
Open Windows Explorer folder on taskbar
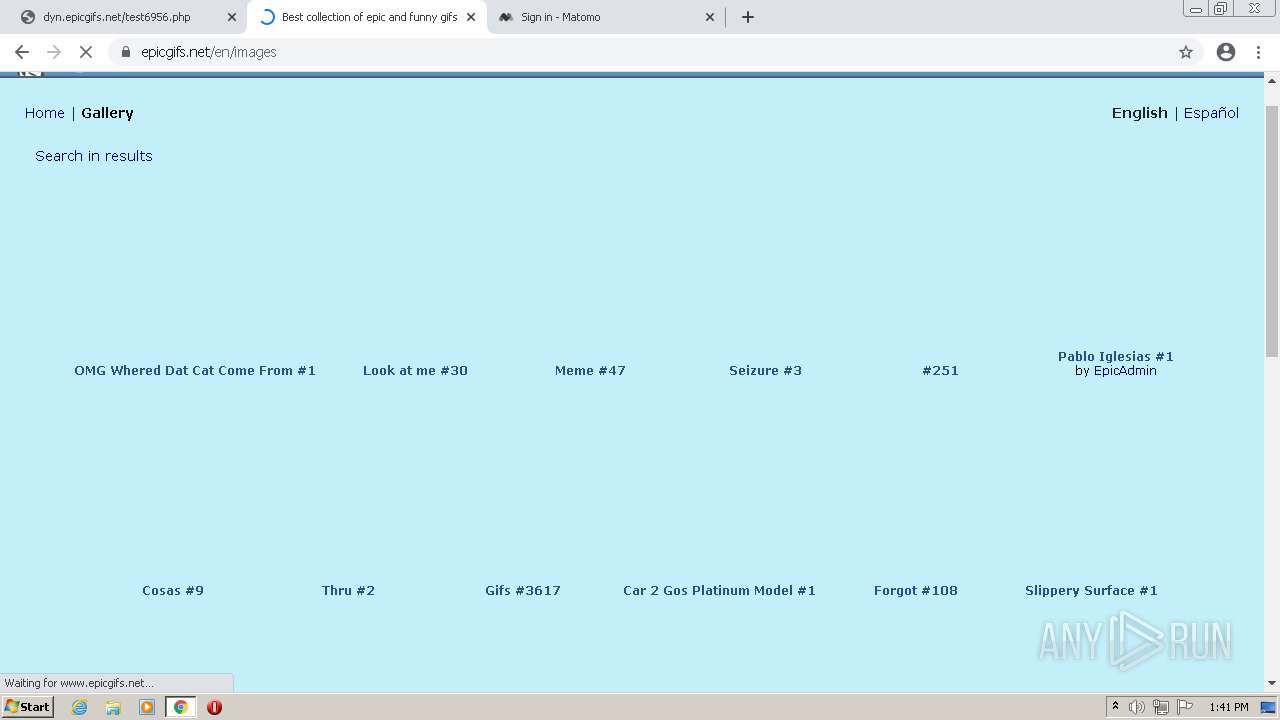(x=113, y=707)
